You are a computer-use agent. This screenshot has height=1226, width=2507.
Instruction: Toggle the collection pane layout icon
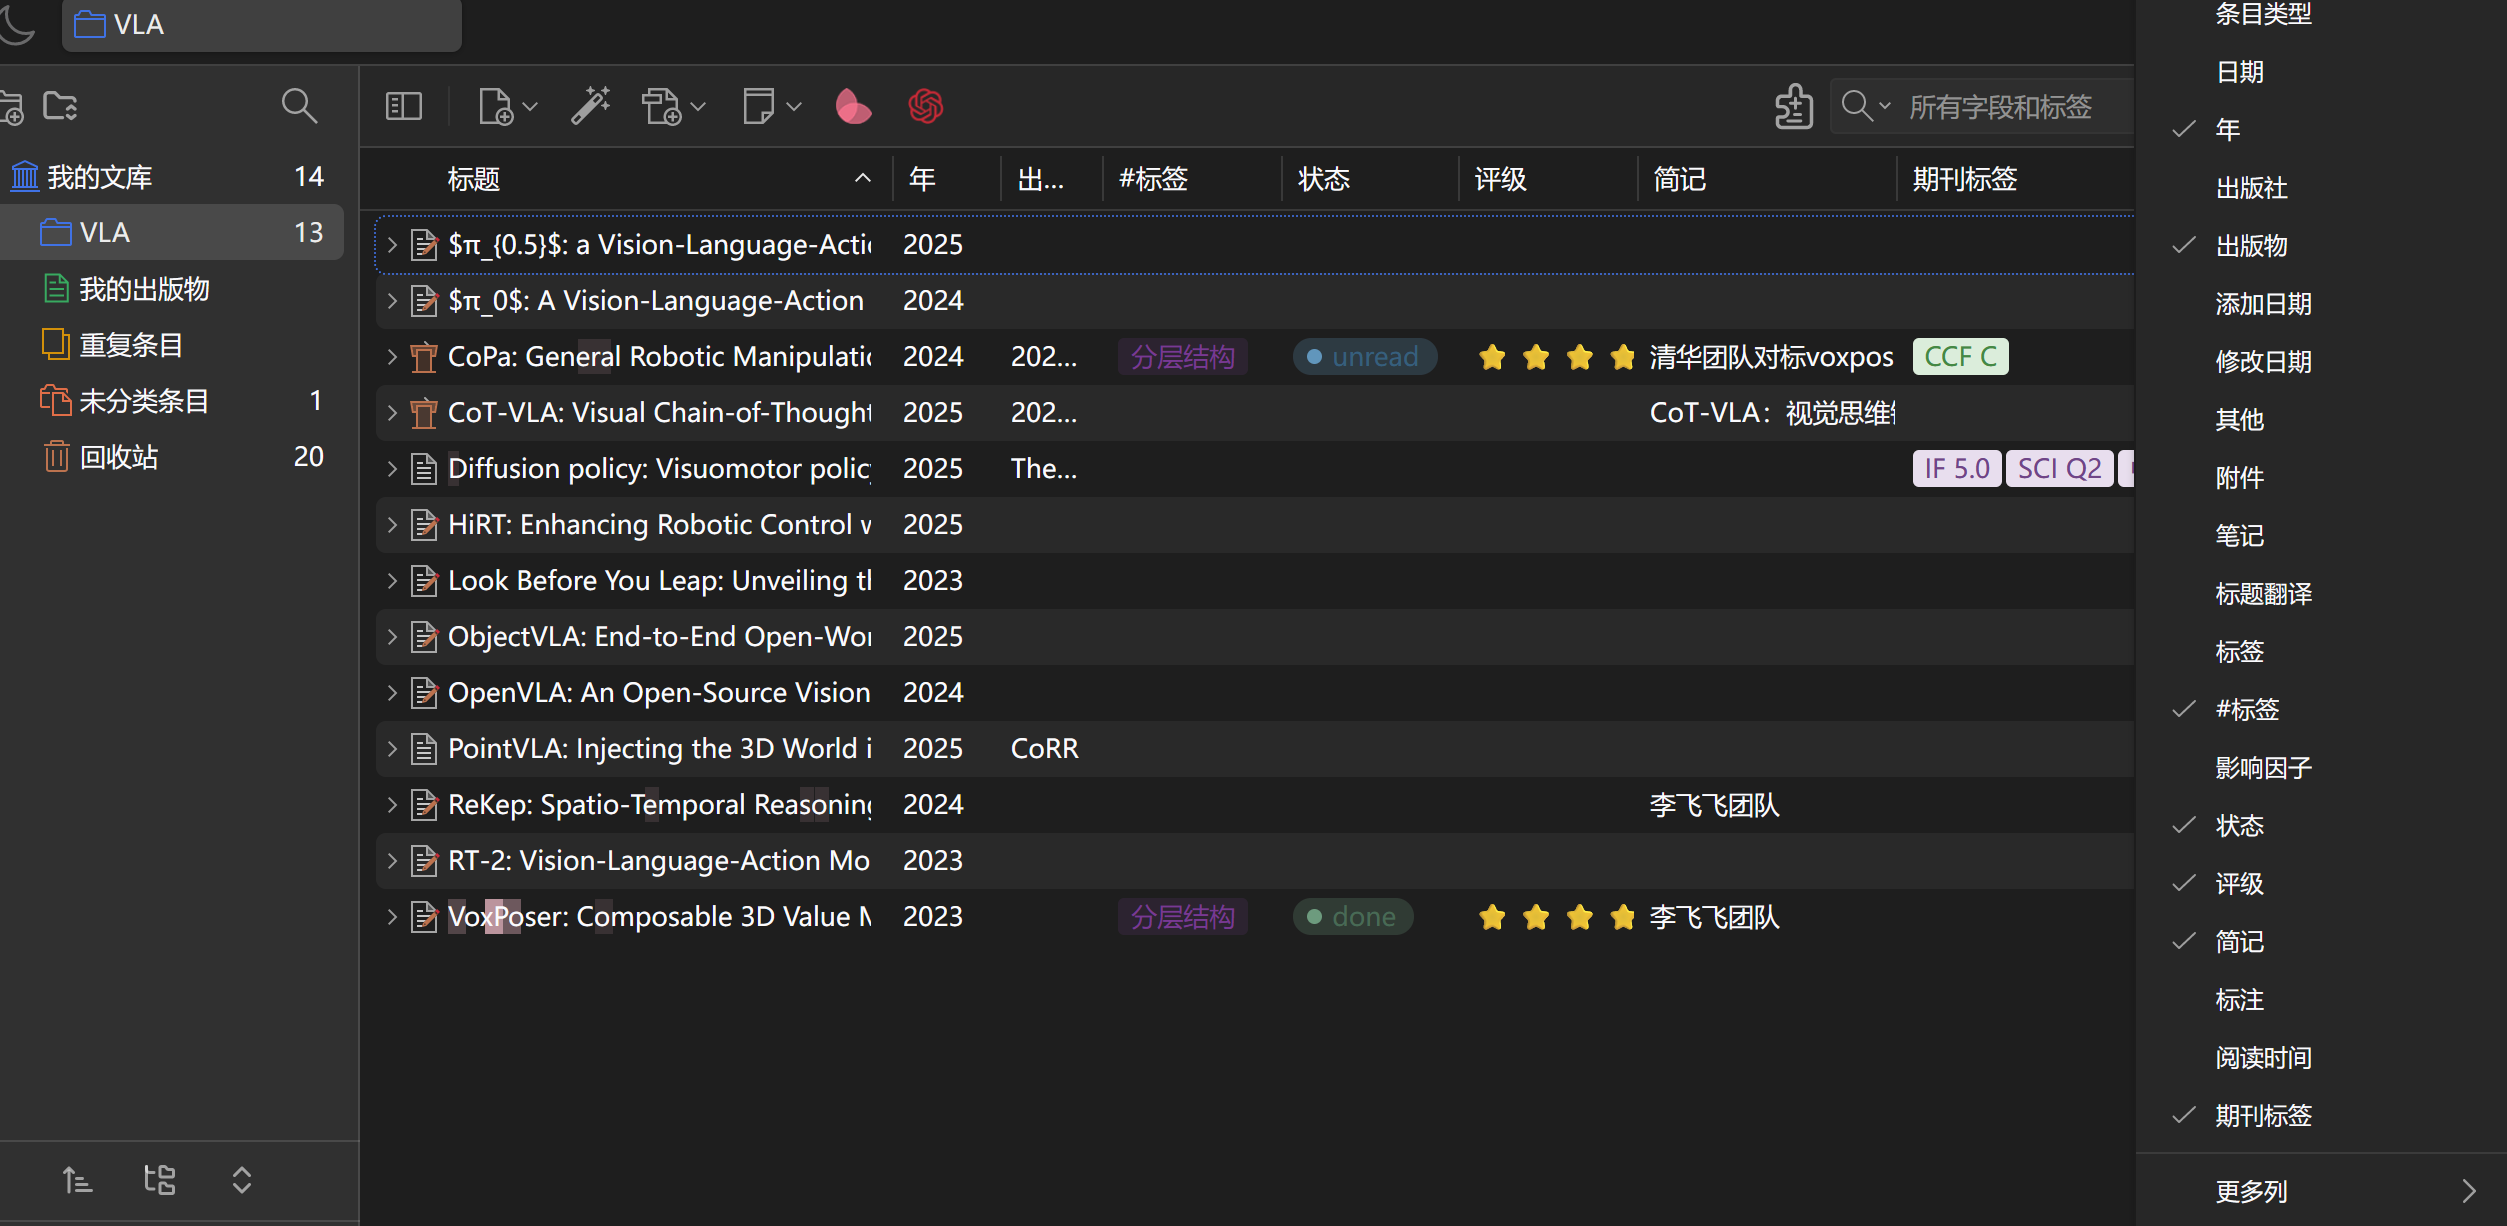tap(404, 106)
